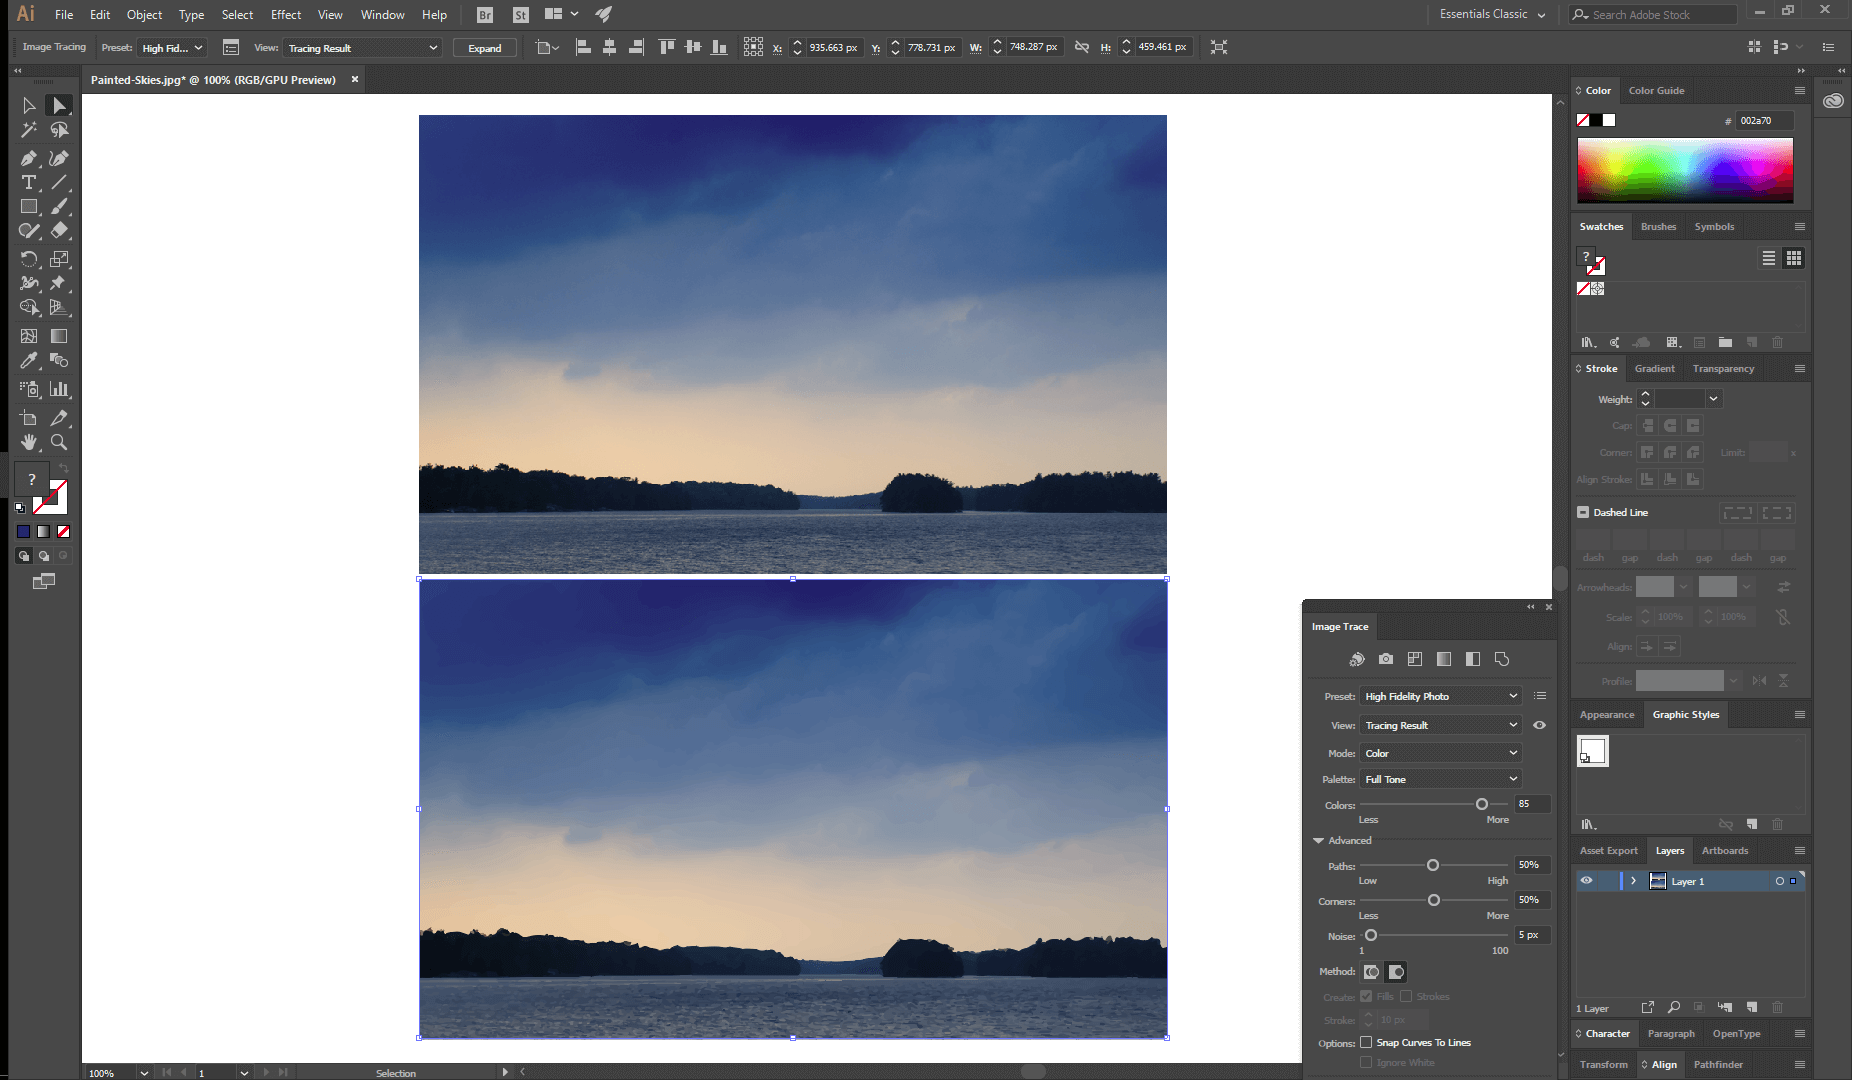Enable the Snap Curves To Lines option
Image resolution: width=1852 pixels, height=1080 pixels.
click(x=1368, y=1042)
